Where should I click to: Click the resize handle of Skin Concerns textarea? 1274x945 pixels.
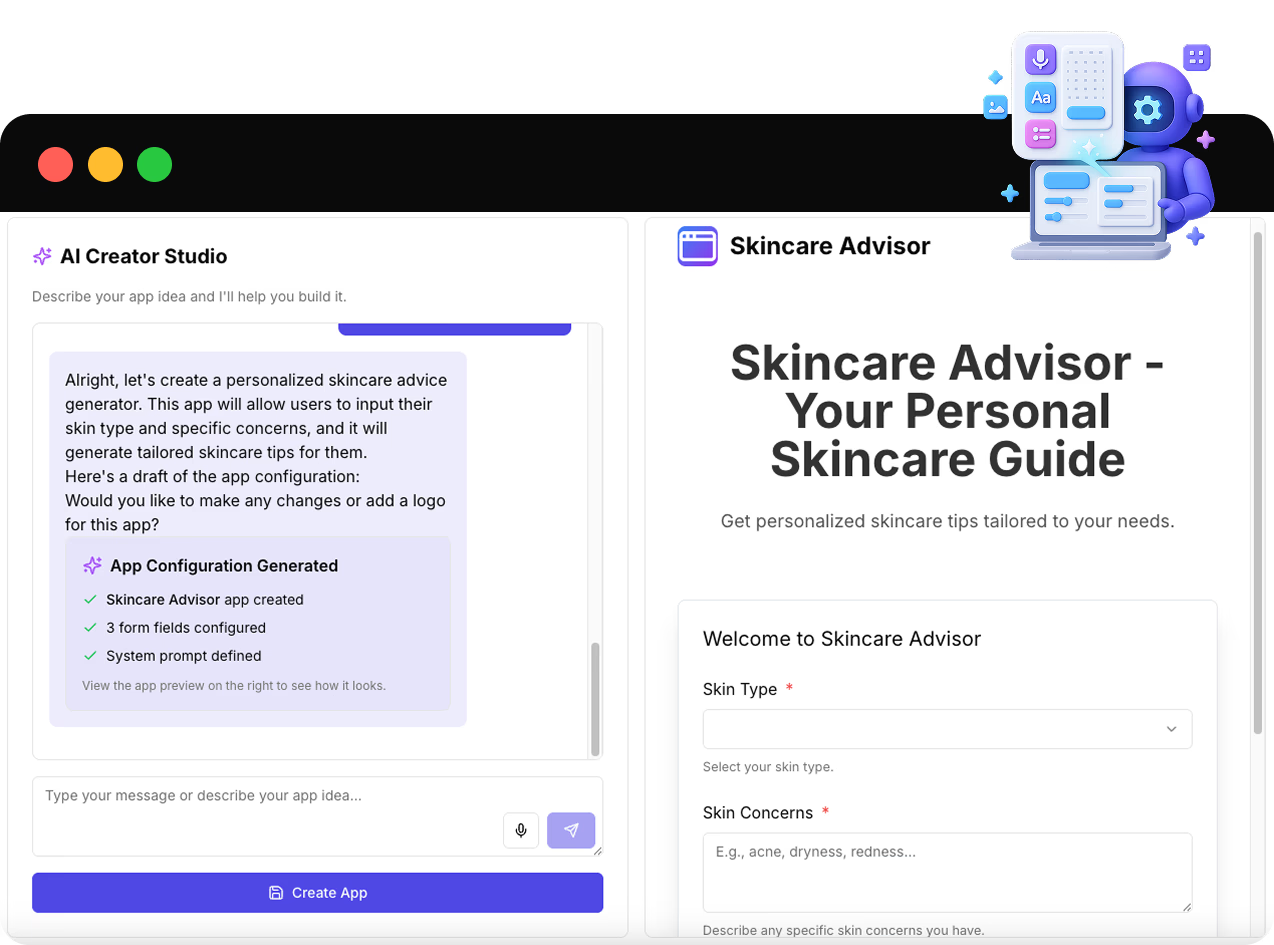tap(1186, 907)
